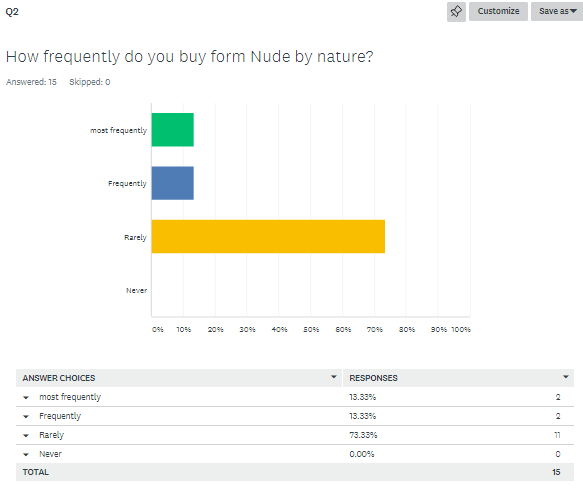Select the question title text

click(x=190, y=57)
